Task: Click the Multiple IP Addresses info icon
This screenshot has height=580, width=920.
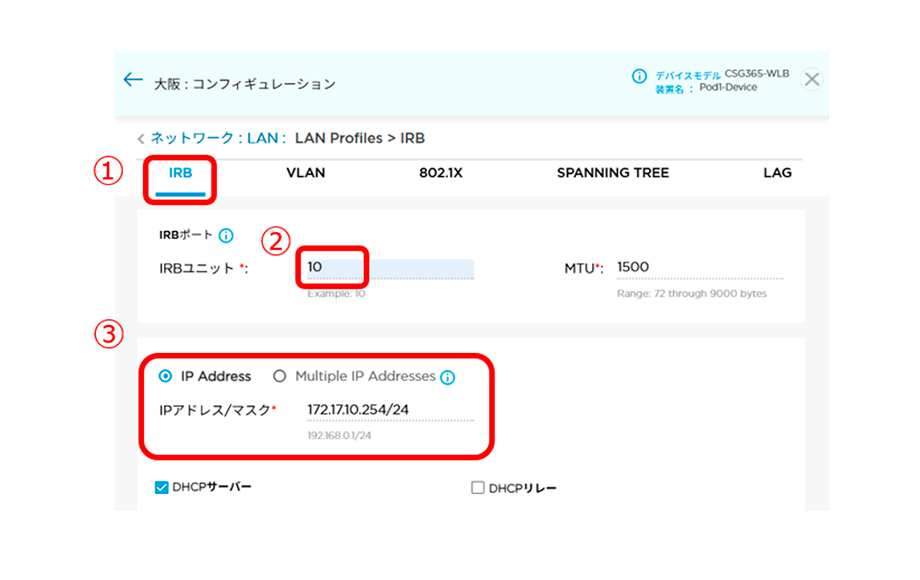Action: point(448,377)
